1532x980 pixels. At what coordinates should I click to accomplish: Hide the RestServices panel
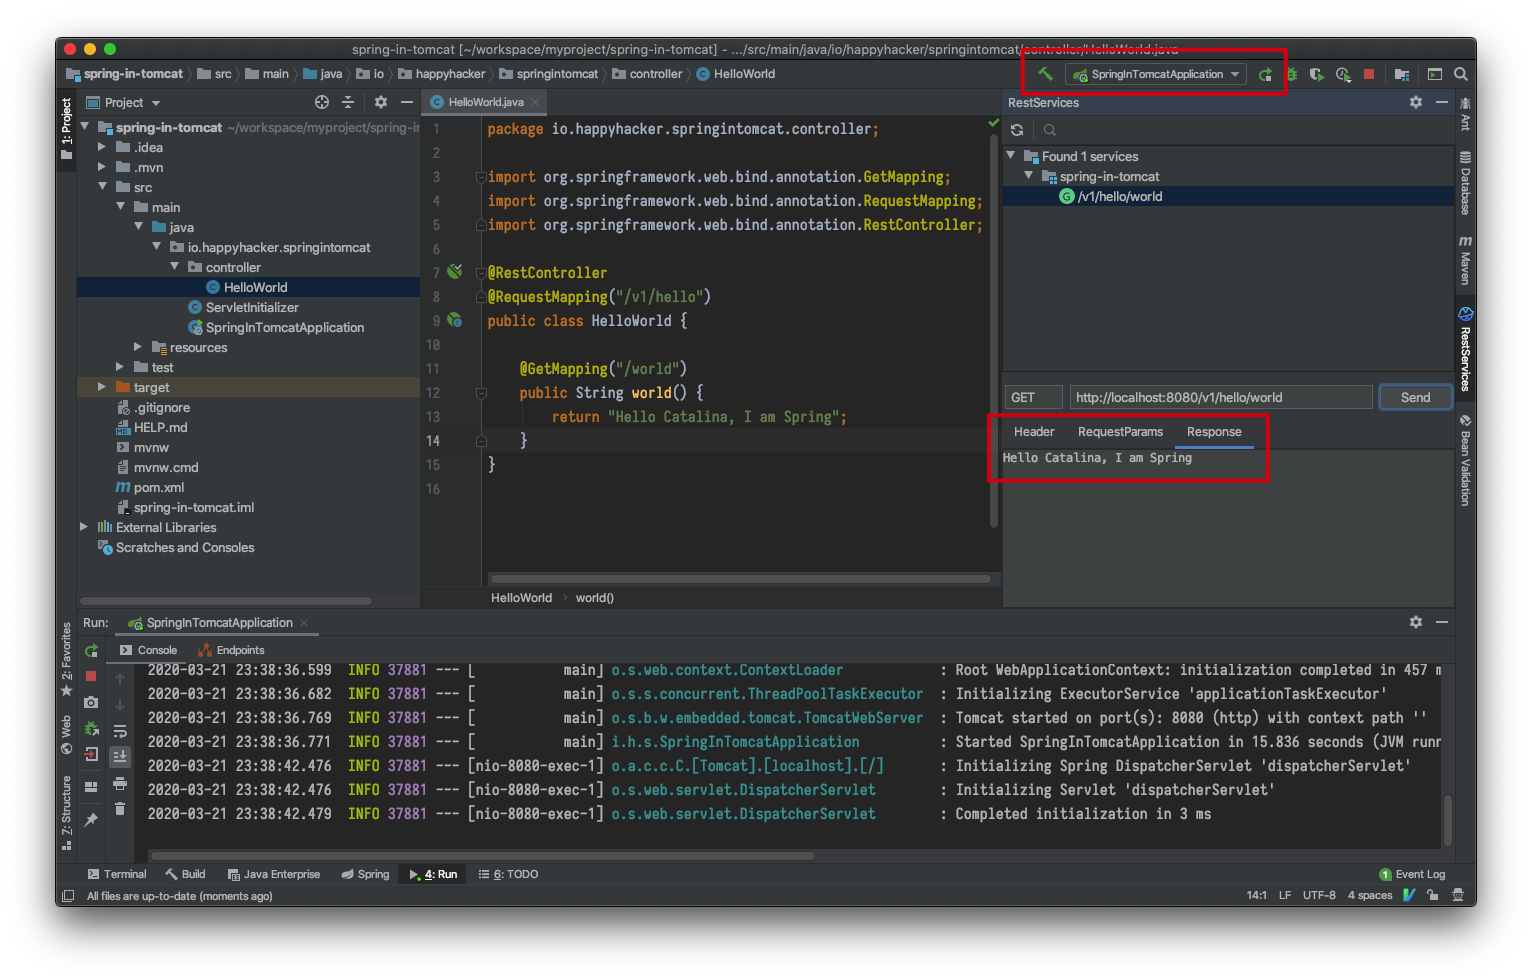(1442, 102)
